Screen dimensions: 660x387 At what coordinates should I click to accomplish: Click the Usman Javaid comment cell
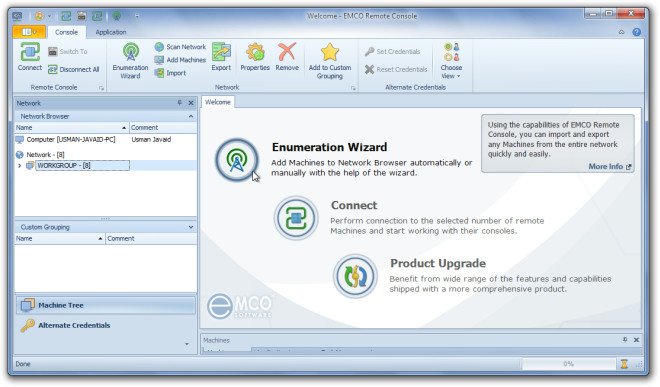tap(151, 139)
